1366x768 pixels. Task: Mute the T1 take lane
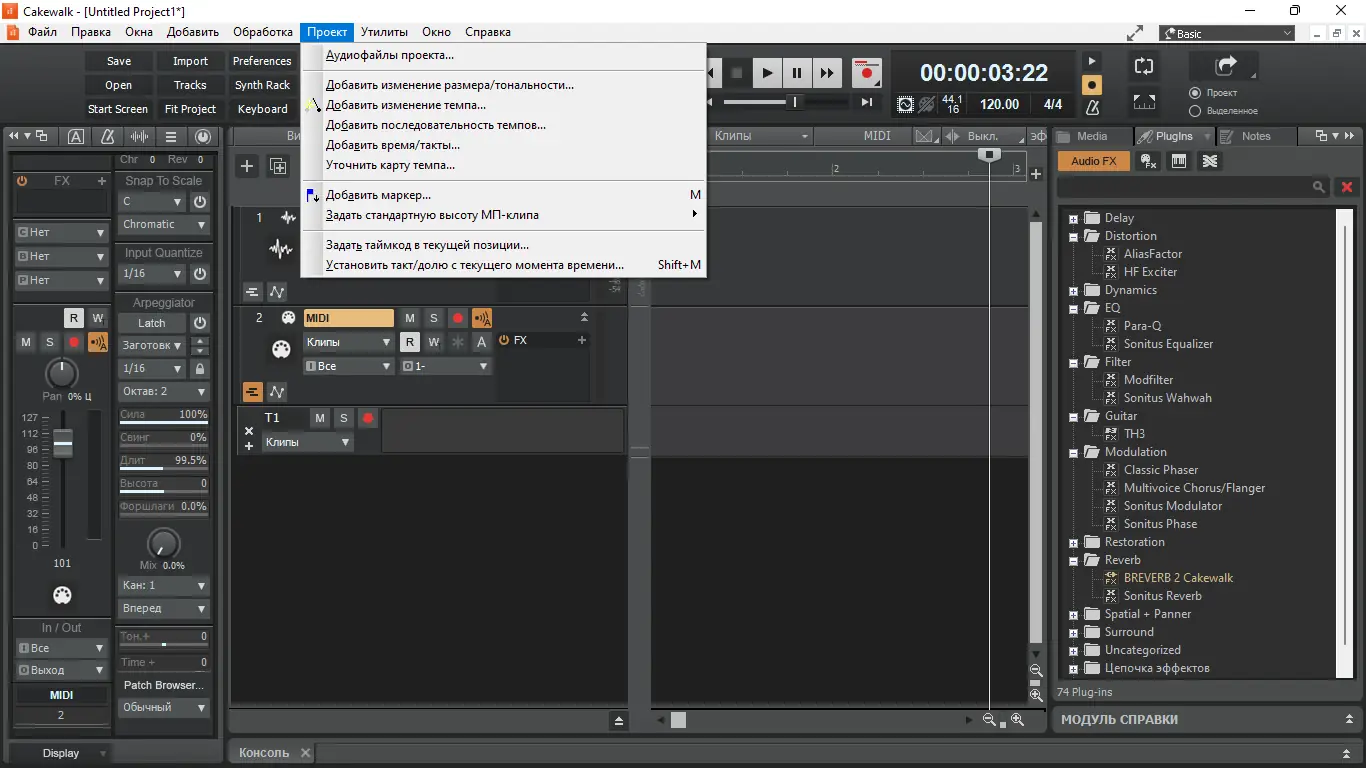tap(320, 418)
